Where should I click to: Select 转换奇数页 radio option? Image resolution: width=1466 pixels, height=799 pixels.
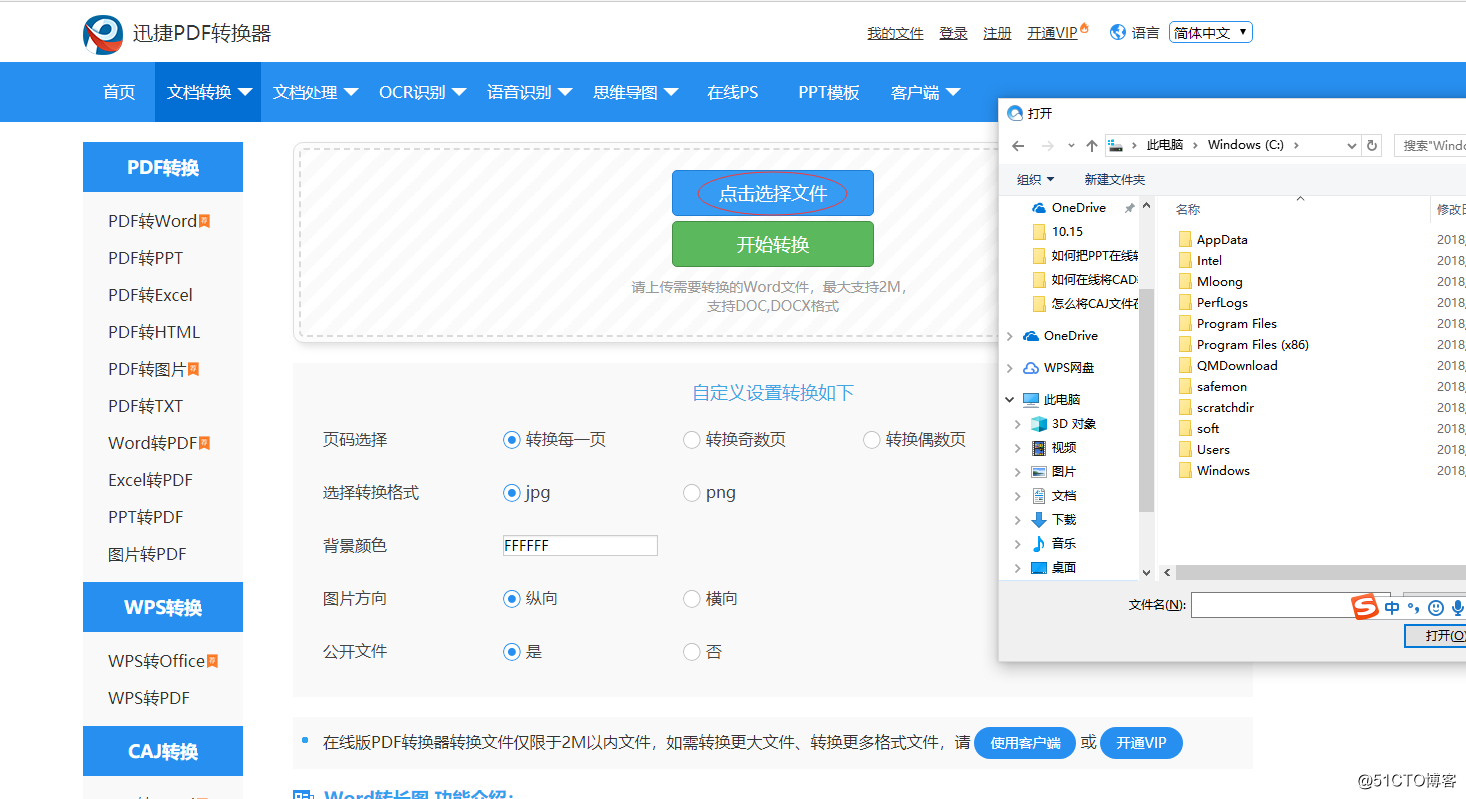(x=691, y=440)
